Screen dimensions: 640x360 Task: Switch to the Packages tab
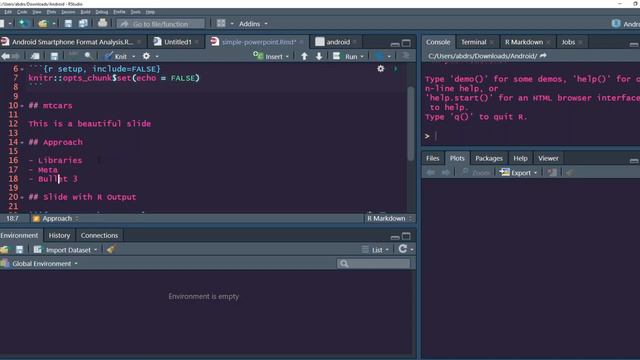[489, 158]
